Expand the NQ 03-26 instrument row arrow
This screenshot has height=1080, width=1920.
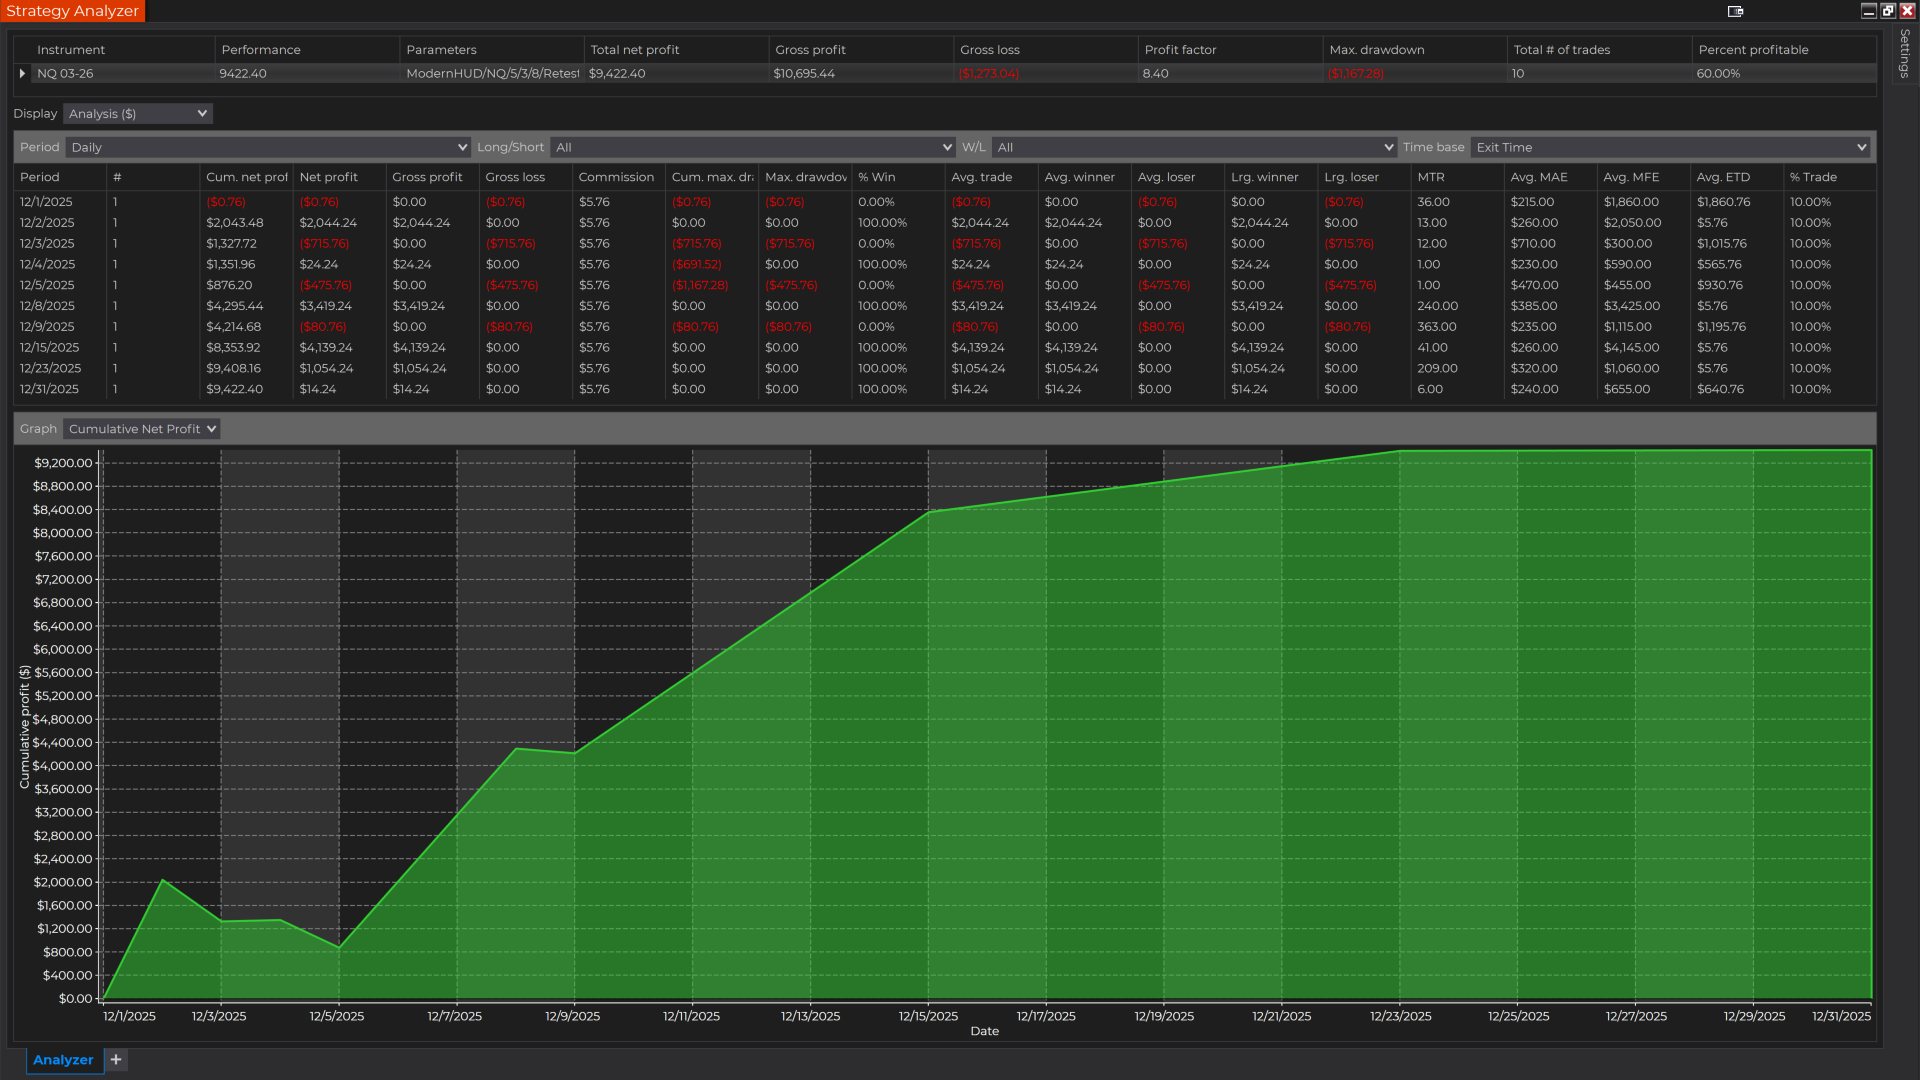[21, 73]
